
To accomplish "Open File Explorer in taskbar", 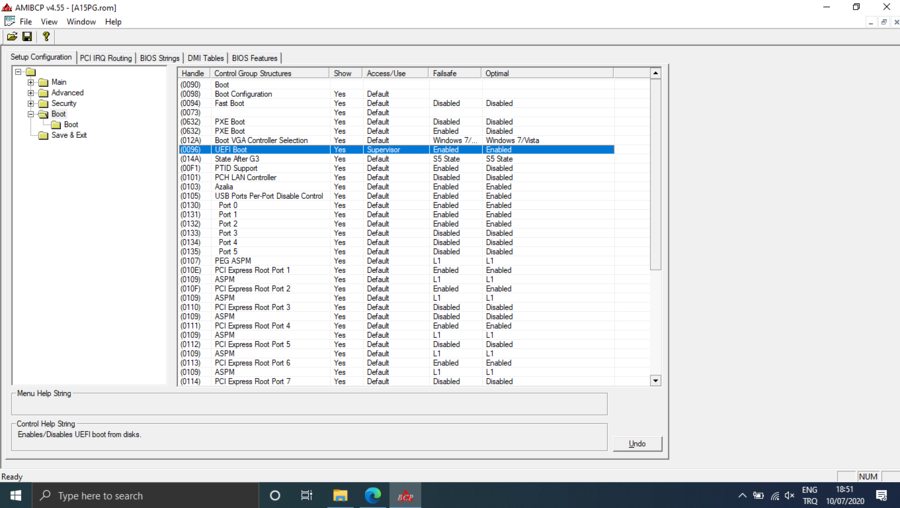I will [x=340, y=496].
